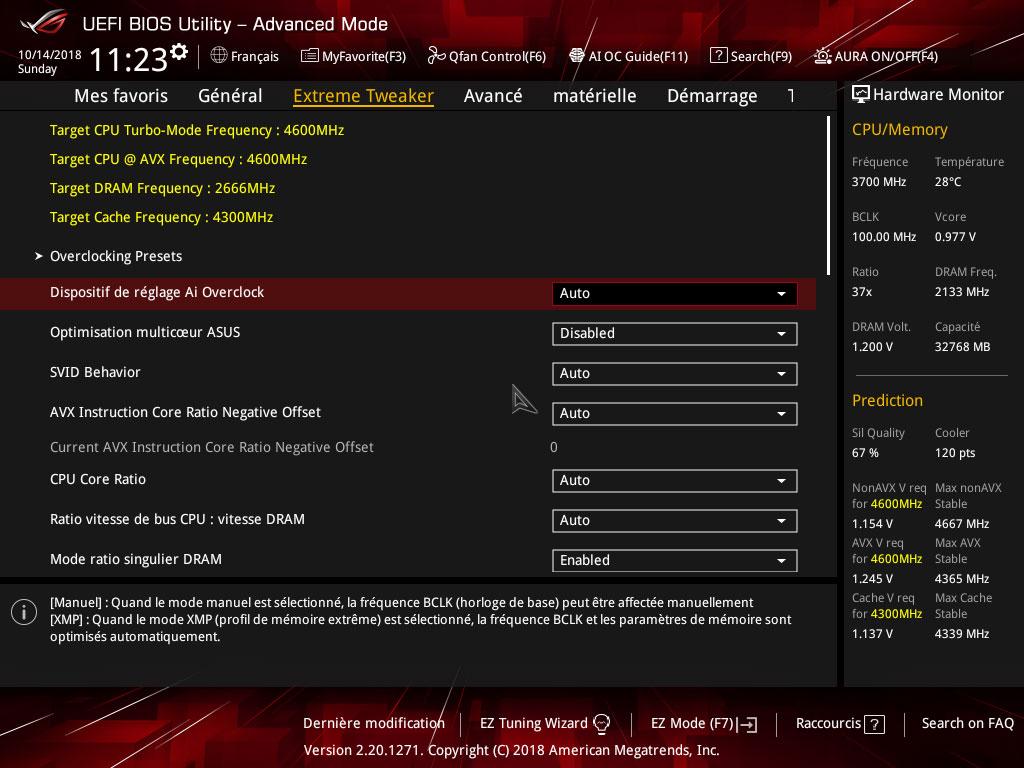Toggle AURA ON/OFF(F4) lighting icon
Viewport: 1024px width, 768px height.
(822, 56)
